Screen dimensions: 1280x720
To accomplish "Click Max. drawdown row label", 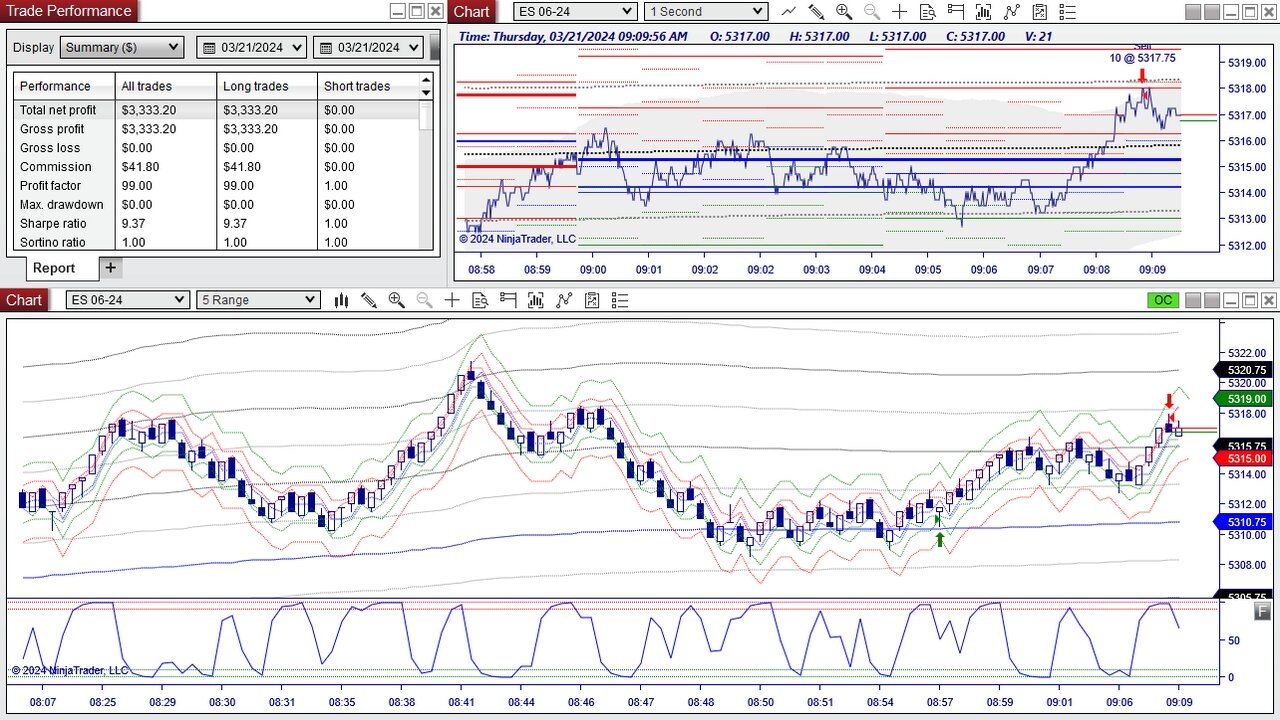I will pyautogui.click(x=61, y=205).
